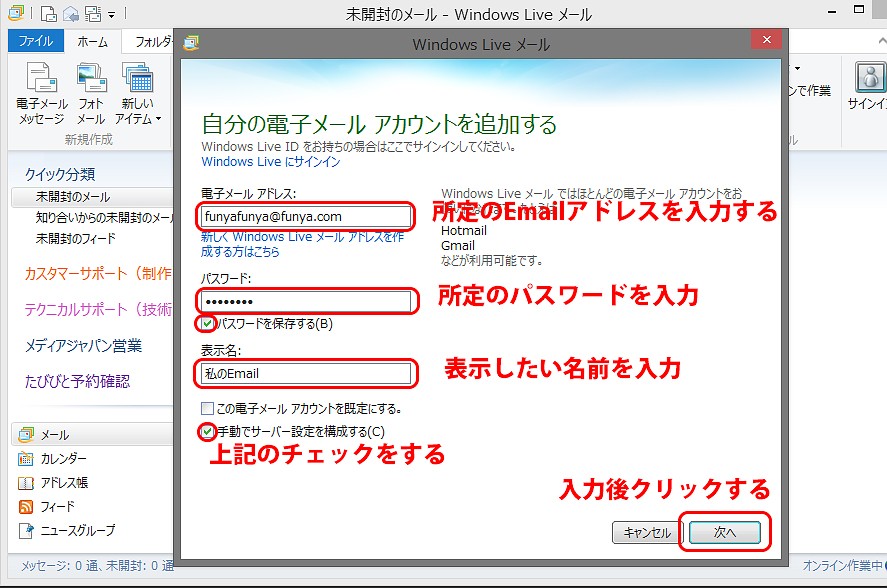Click the オンライン作業中 status text
The width and height of the screenshot is (887, 588).
coord(843,565)
